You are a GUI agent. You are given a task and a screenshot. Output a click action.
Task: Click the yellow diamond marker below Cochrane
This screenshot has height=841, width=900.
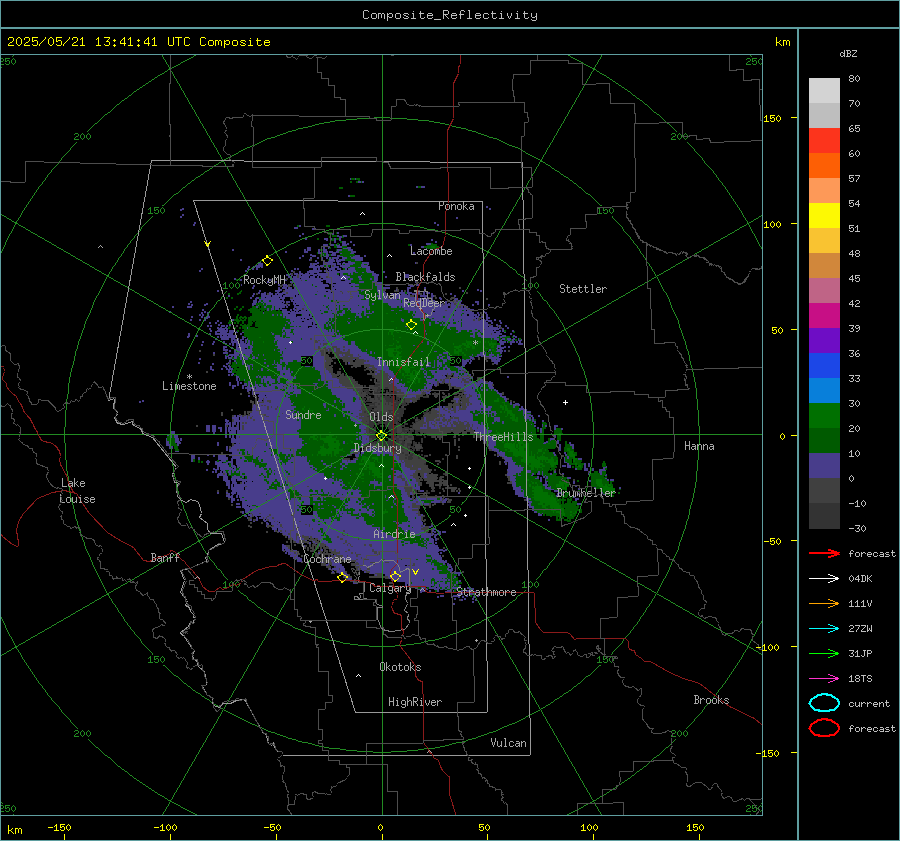point(342,577)
